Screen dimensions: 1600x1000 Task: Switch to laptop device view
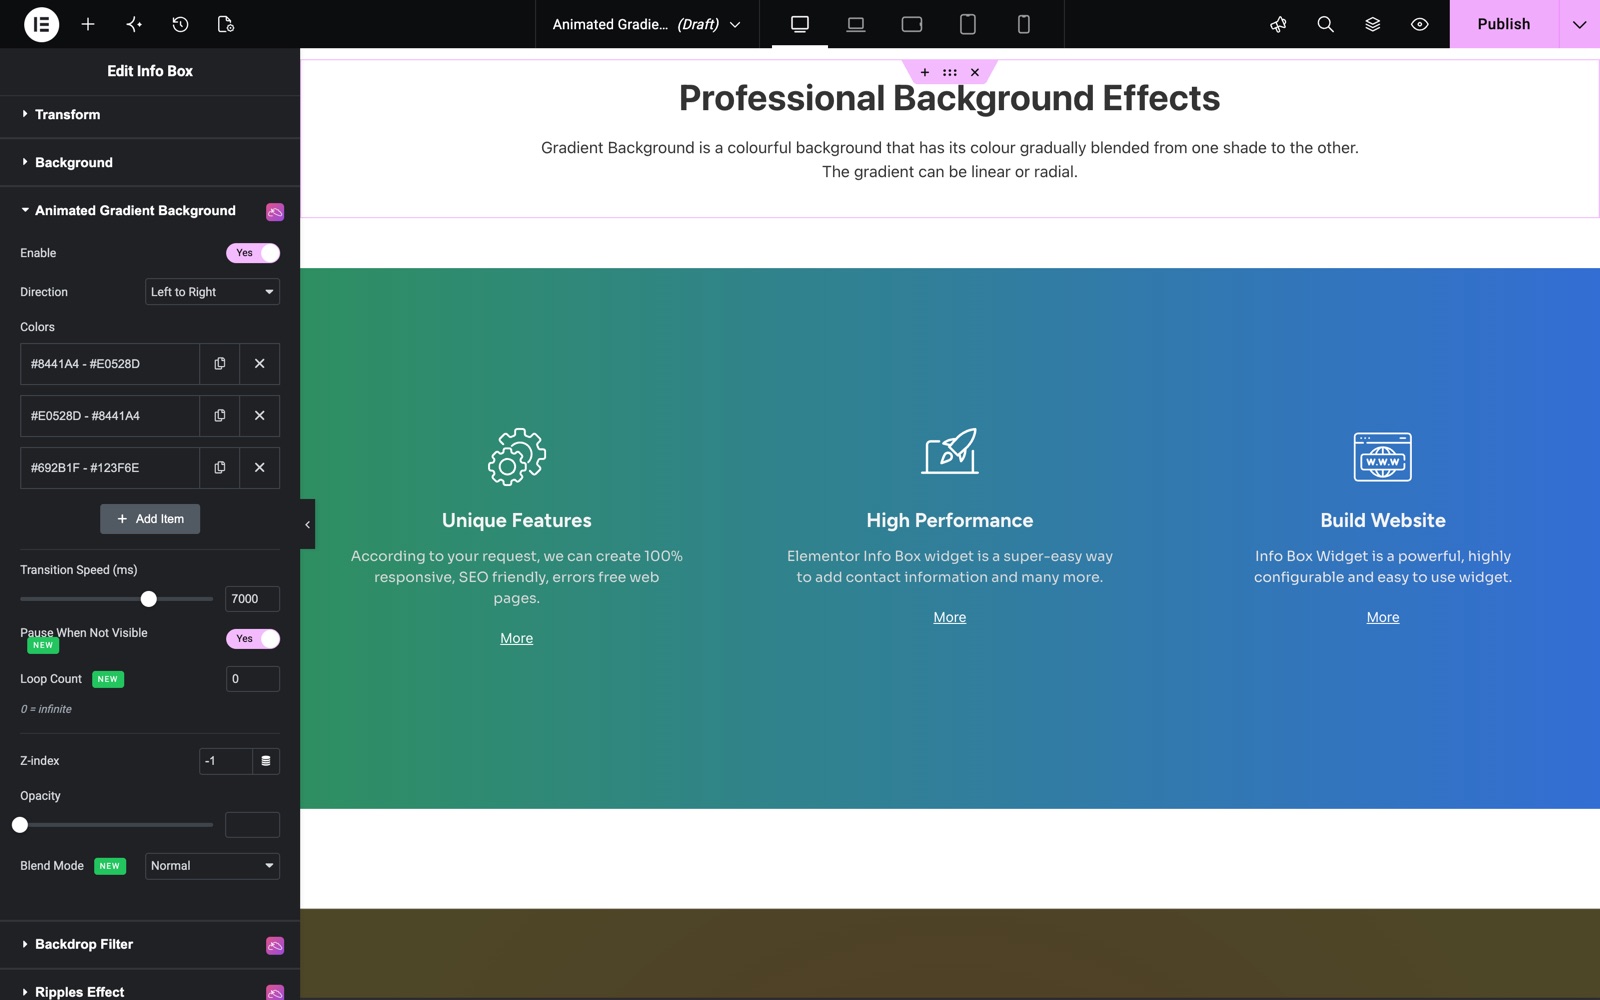coord(856,24)
